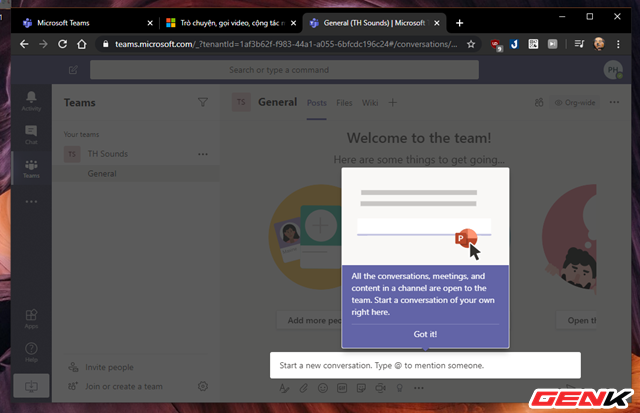Open the Chat section
This screenshot has height=413, width=640.
(31, 133)
